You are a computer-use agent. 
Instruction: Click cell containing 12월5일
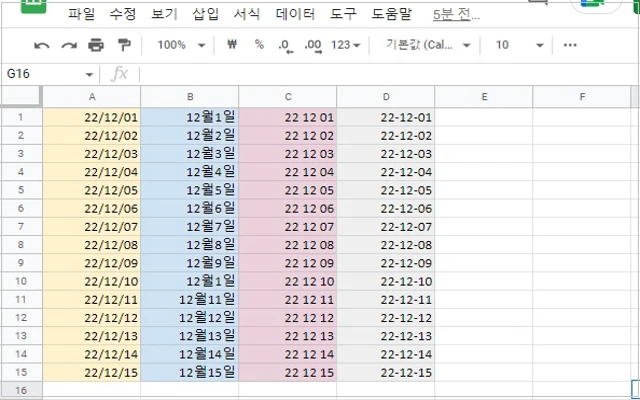(190, 190)
